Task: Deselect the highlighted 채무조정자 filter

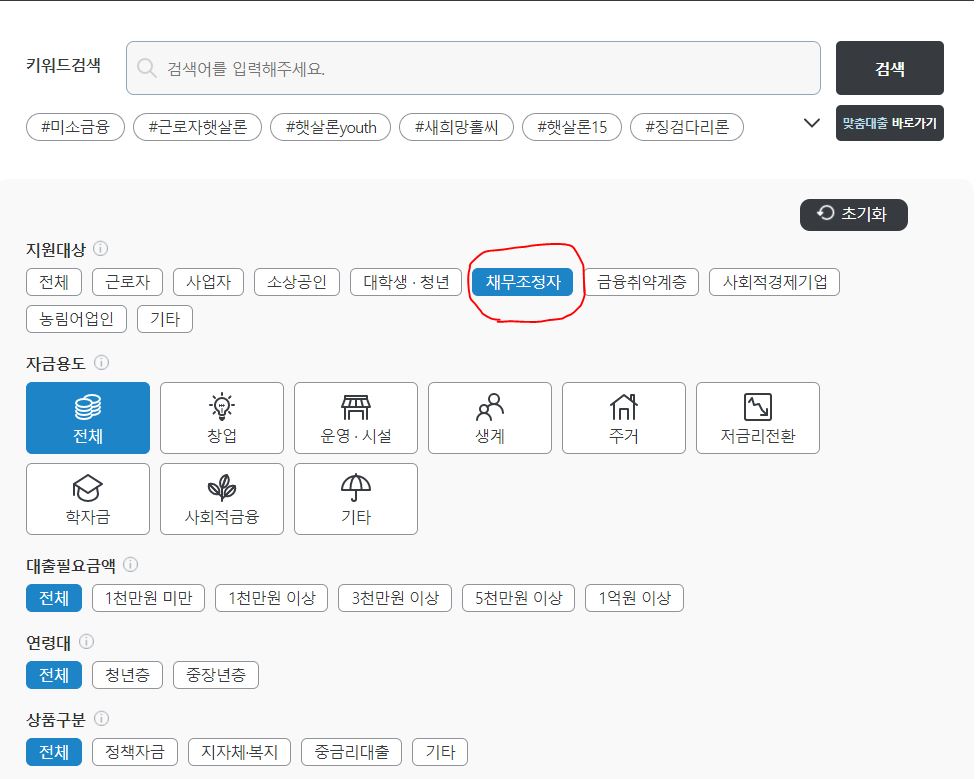Action: click(524, 282)
